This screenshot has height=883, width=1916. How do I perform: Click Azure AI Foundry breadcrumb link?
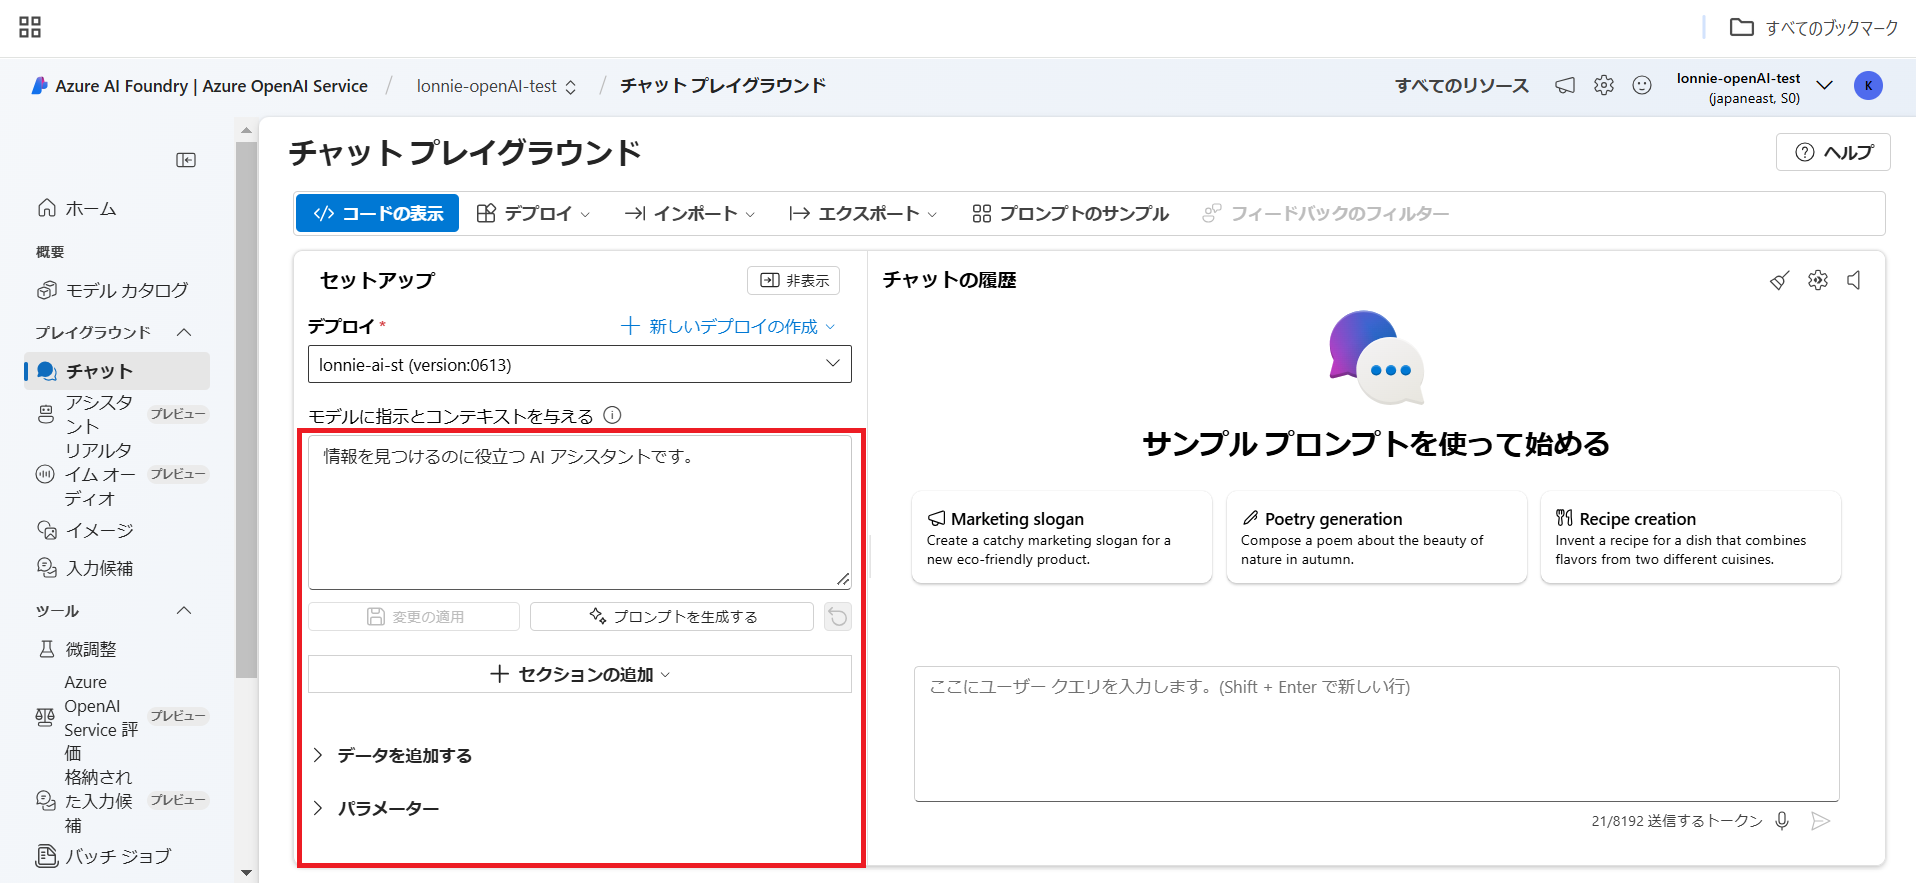[x=211, y=86]
